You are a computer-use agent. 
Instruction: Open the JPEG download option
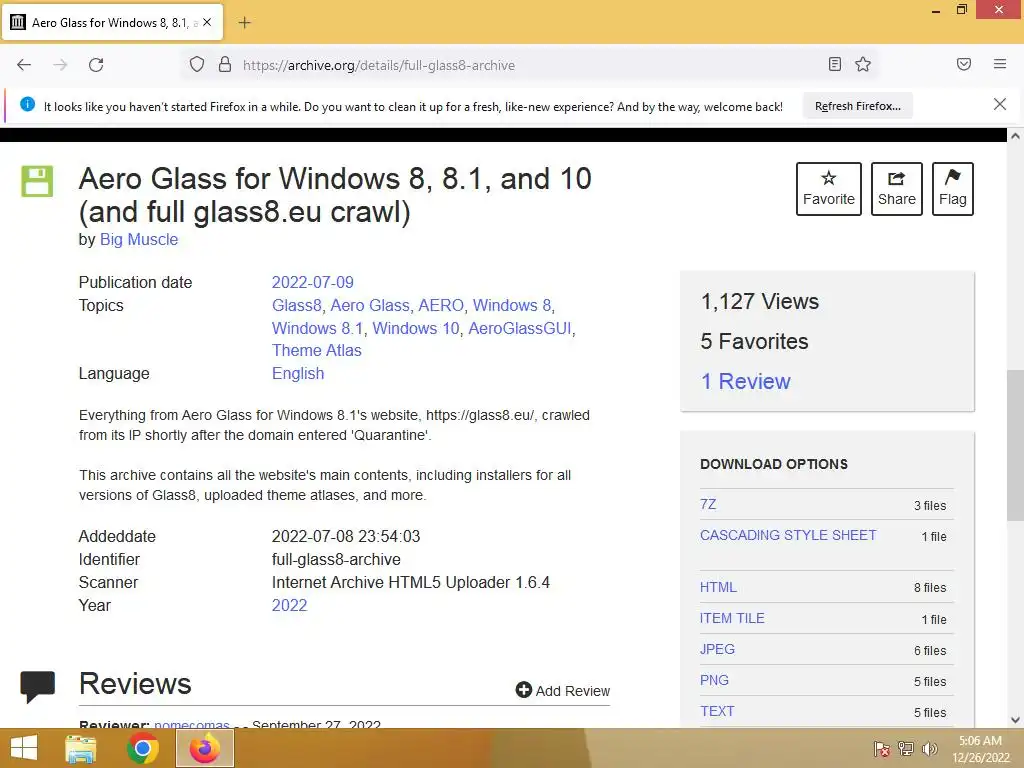[x=717, y=649]
